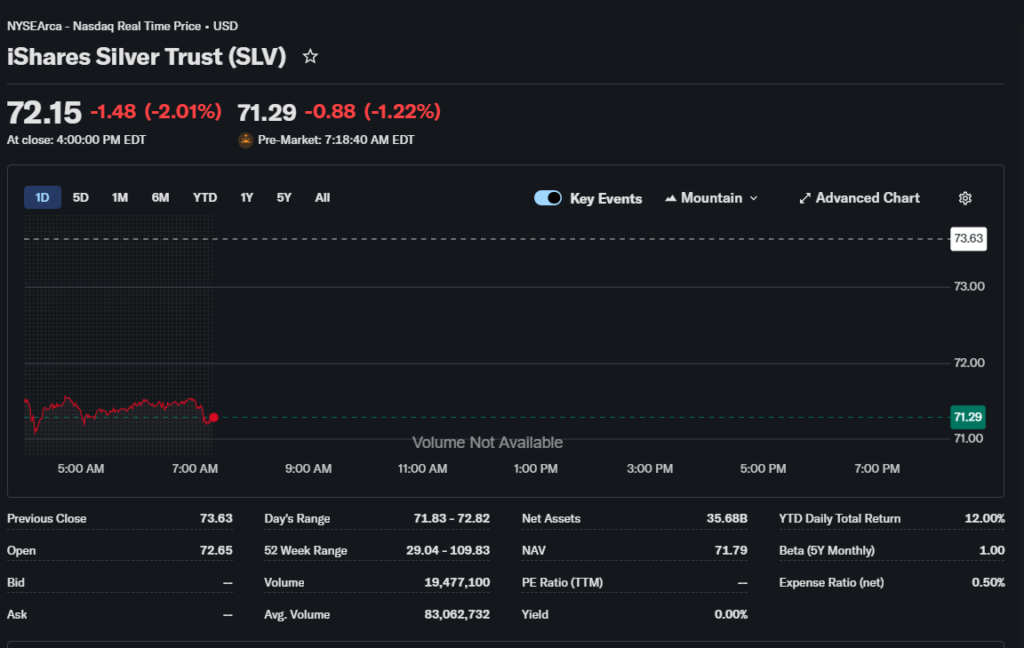This screenshot has height=648, width=1024.
Task: Select the 6M chart range
Action: tap(160, 198)
